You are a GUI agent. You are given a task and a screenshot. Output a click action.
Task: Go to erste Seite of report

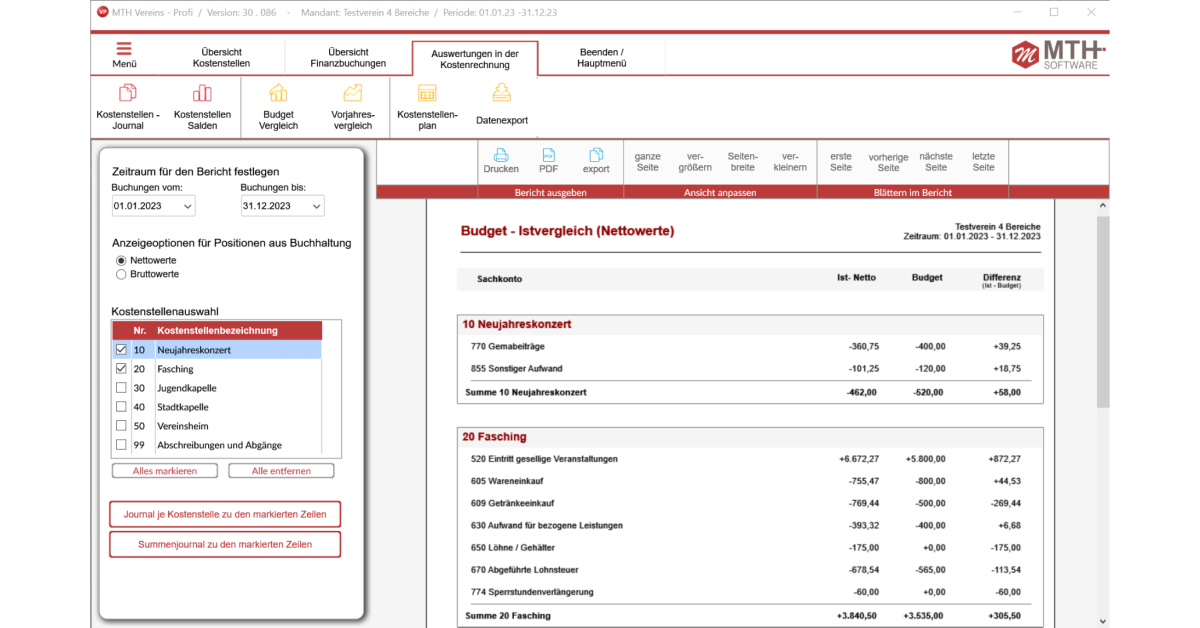point(841,162)
